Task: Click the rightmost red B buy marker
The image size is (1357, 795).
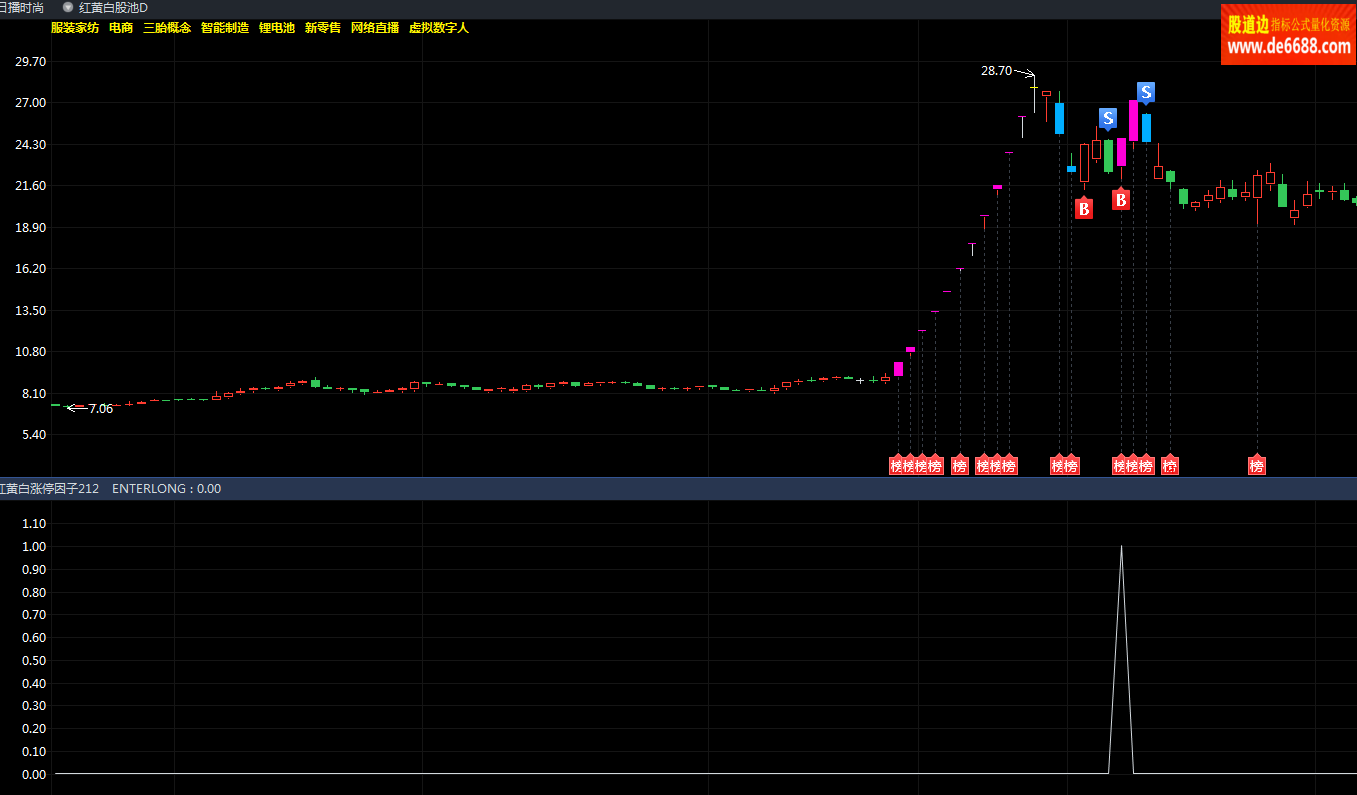Action: pos(1121,200)
